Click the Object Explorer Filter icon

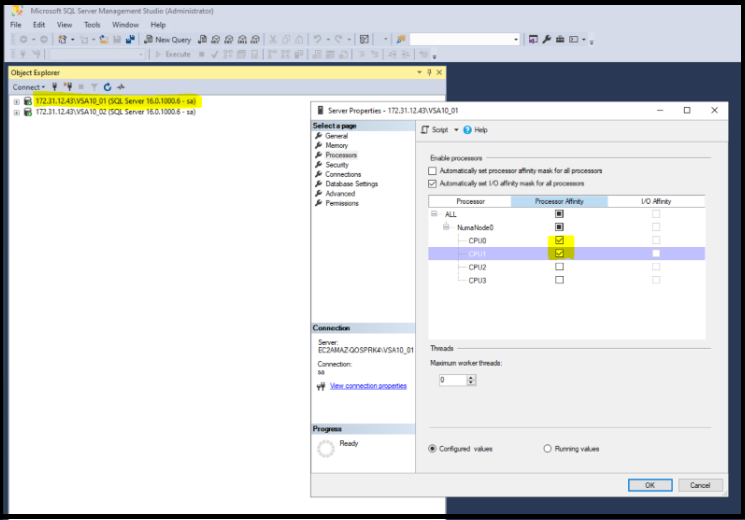click(x=94, y=87)
